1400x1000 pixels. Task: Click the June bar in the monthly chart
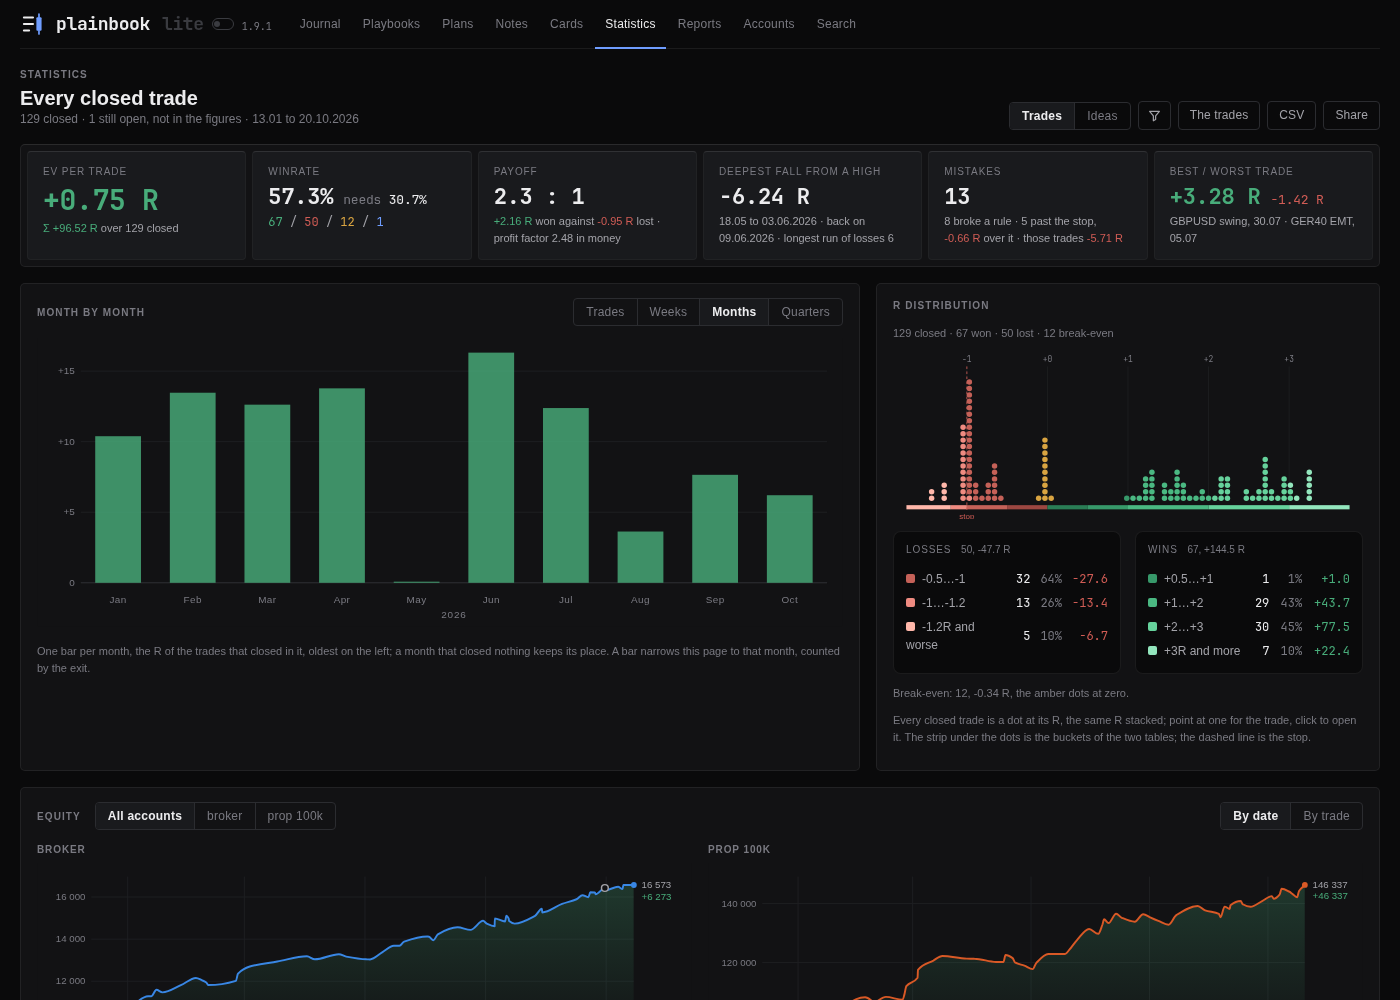tap(491, 468)
